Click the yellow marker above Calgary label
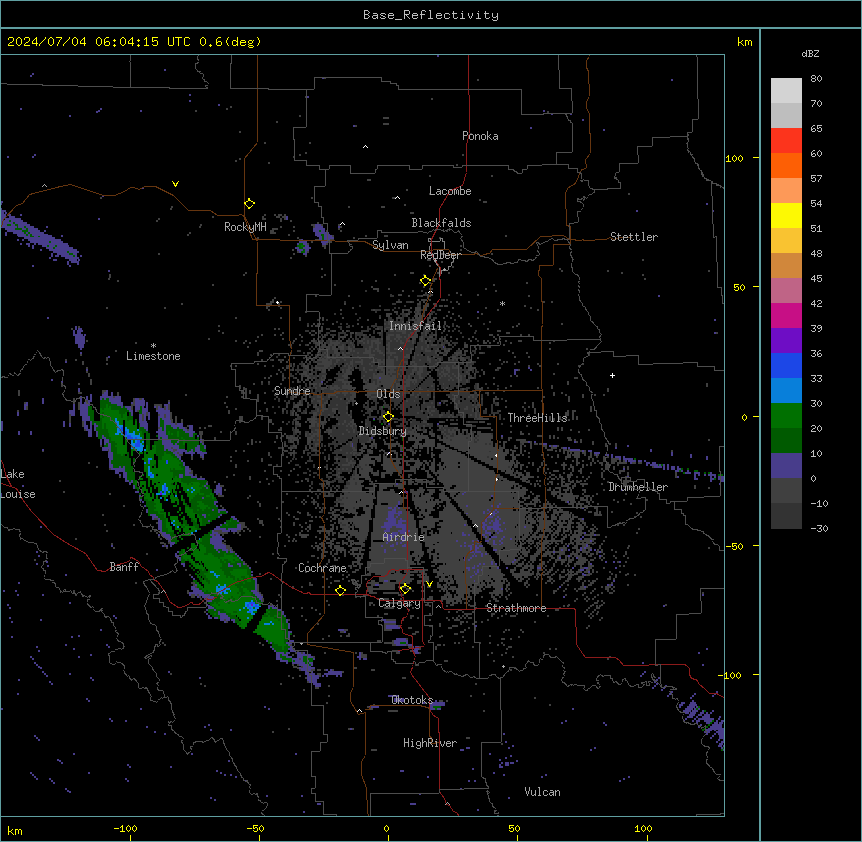Image resolution: width=862 pixels, height=842 pixels. pos(405,589)
